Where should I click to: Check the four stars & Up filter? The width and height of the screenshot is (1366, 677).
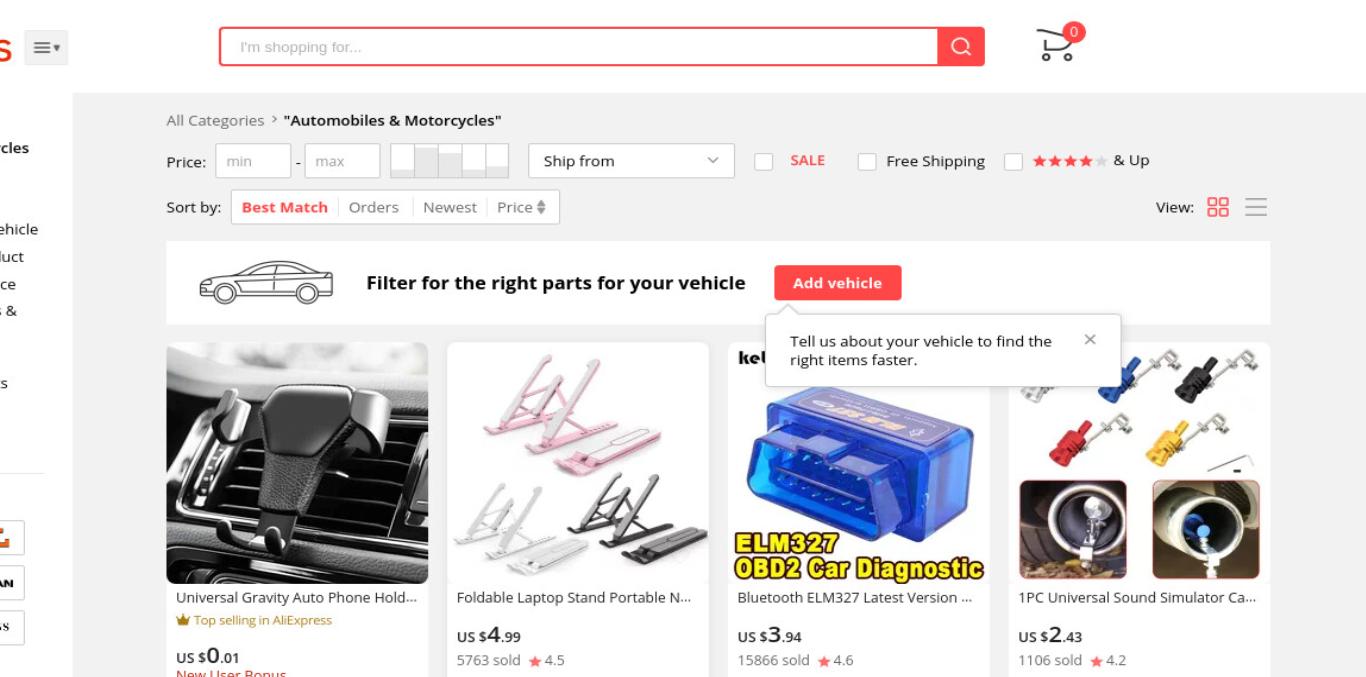(x=1013, y=161)
